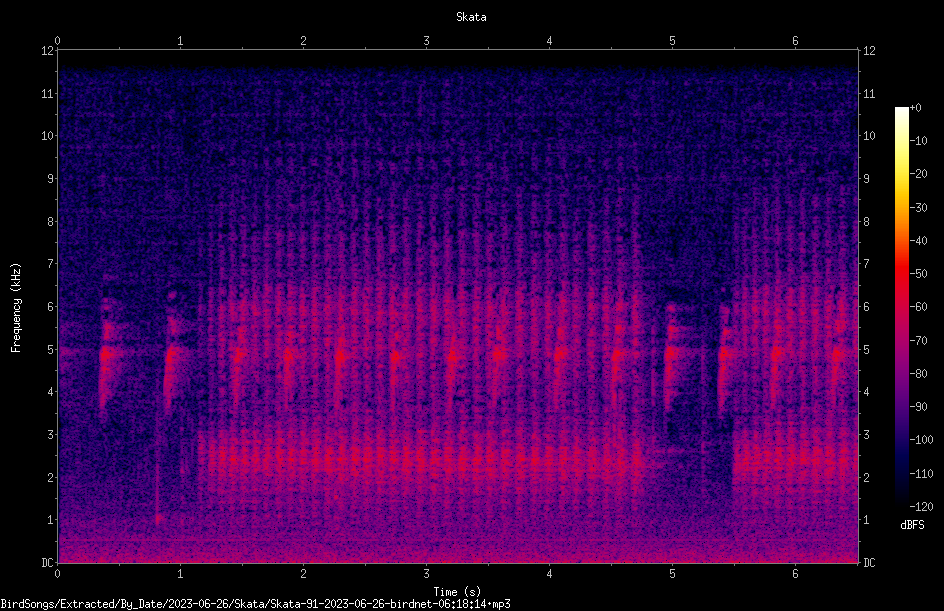Click the "11" tick on the left frequency axis
Image resolution: width=944 pixels, height=611 pixels.
click(x=47, y=93)
